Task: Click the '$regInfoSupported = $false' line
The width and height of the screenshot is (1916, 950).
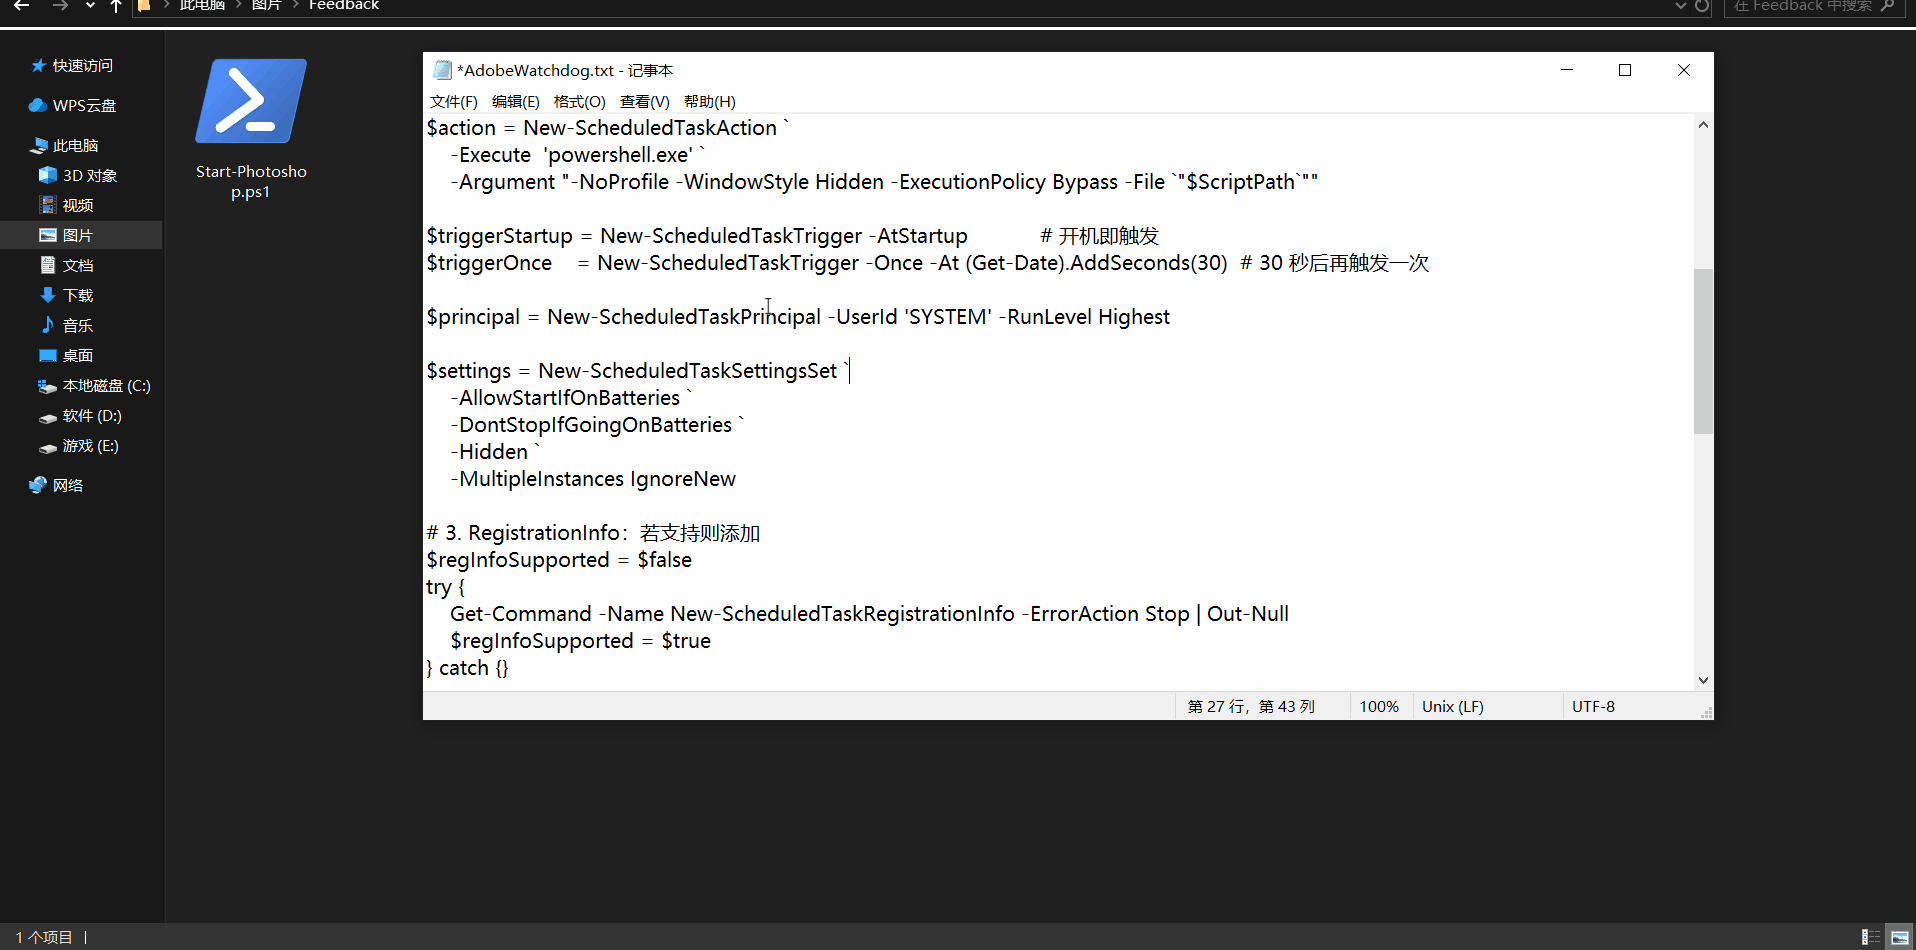Action: point(559,560)
